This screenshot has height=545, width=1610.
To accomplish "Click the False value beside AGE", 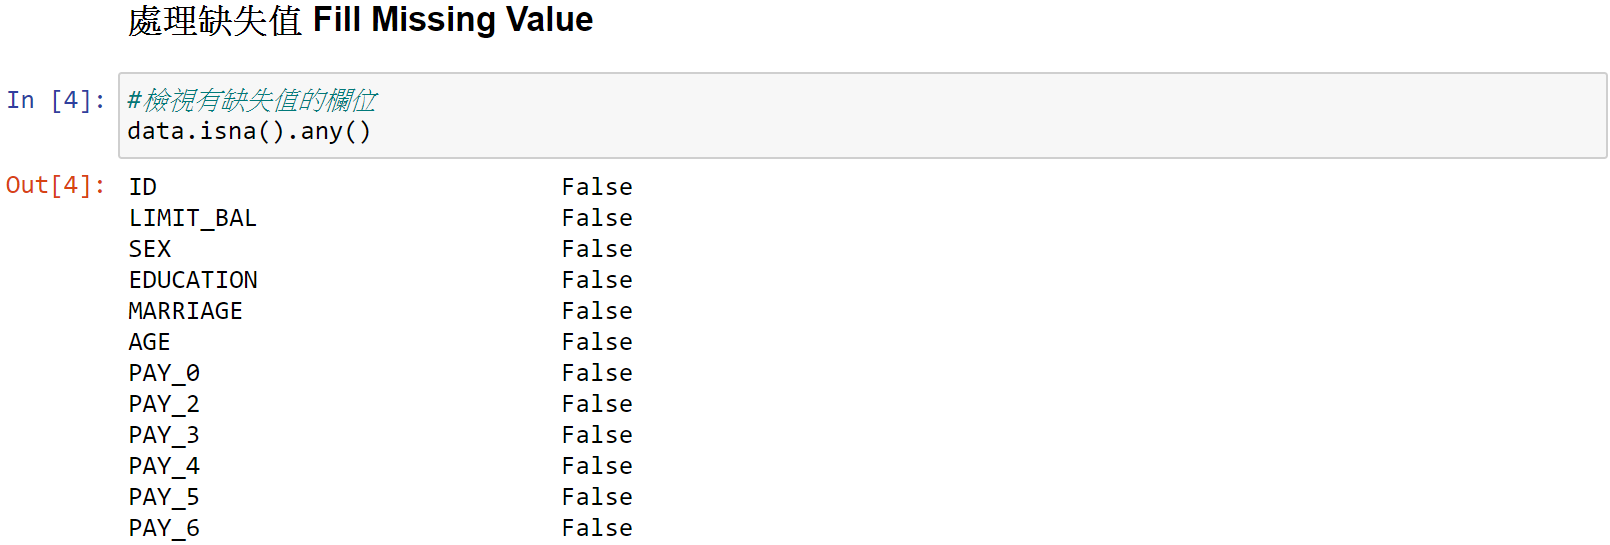I will click(597, 342).
